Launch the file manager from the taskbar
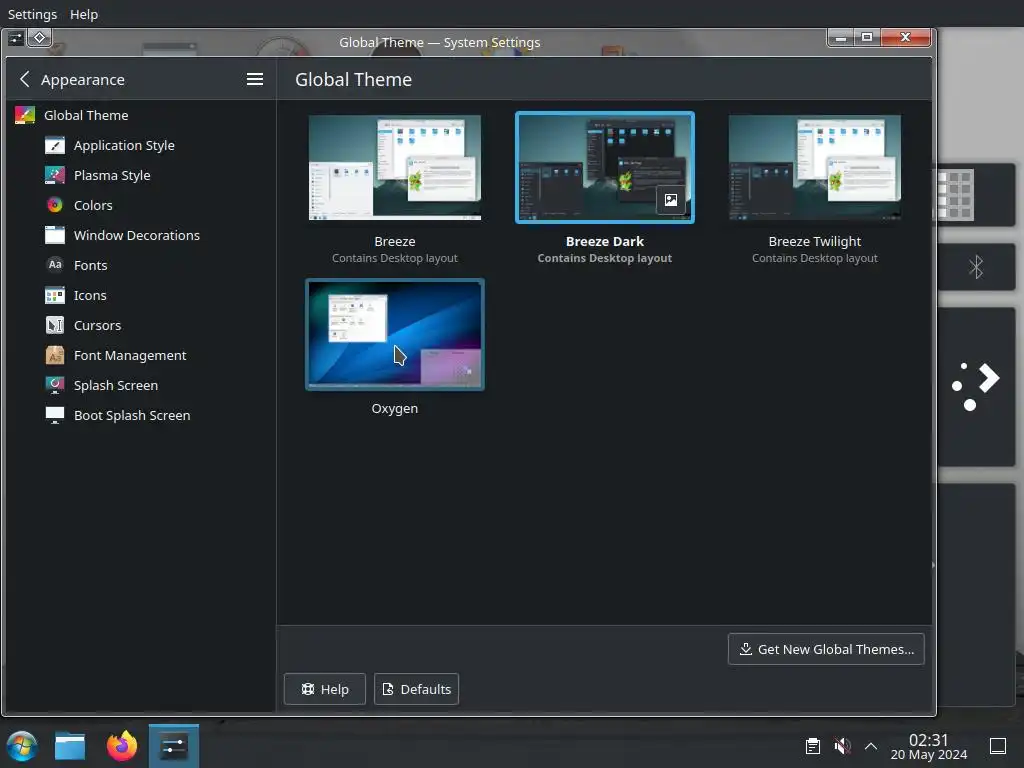 [70, 746]
